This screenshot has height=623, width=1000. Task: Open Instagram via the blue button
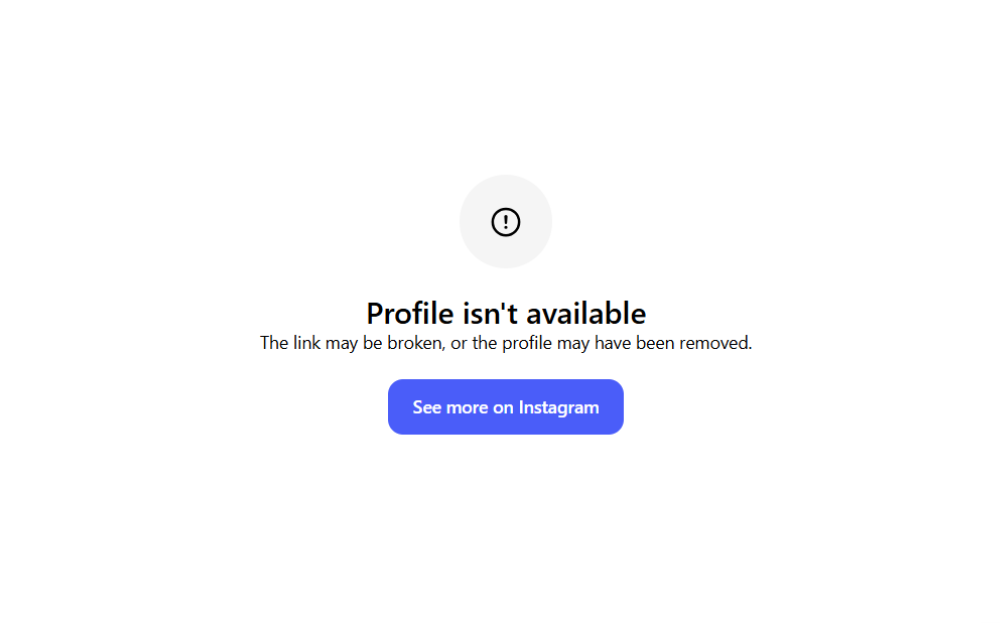click(x=506, y=407)
